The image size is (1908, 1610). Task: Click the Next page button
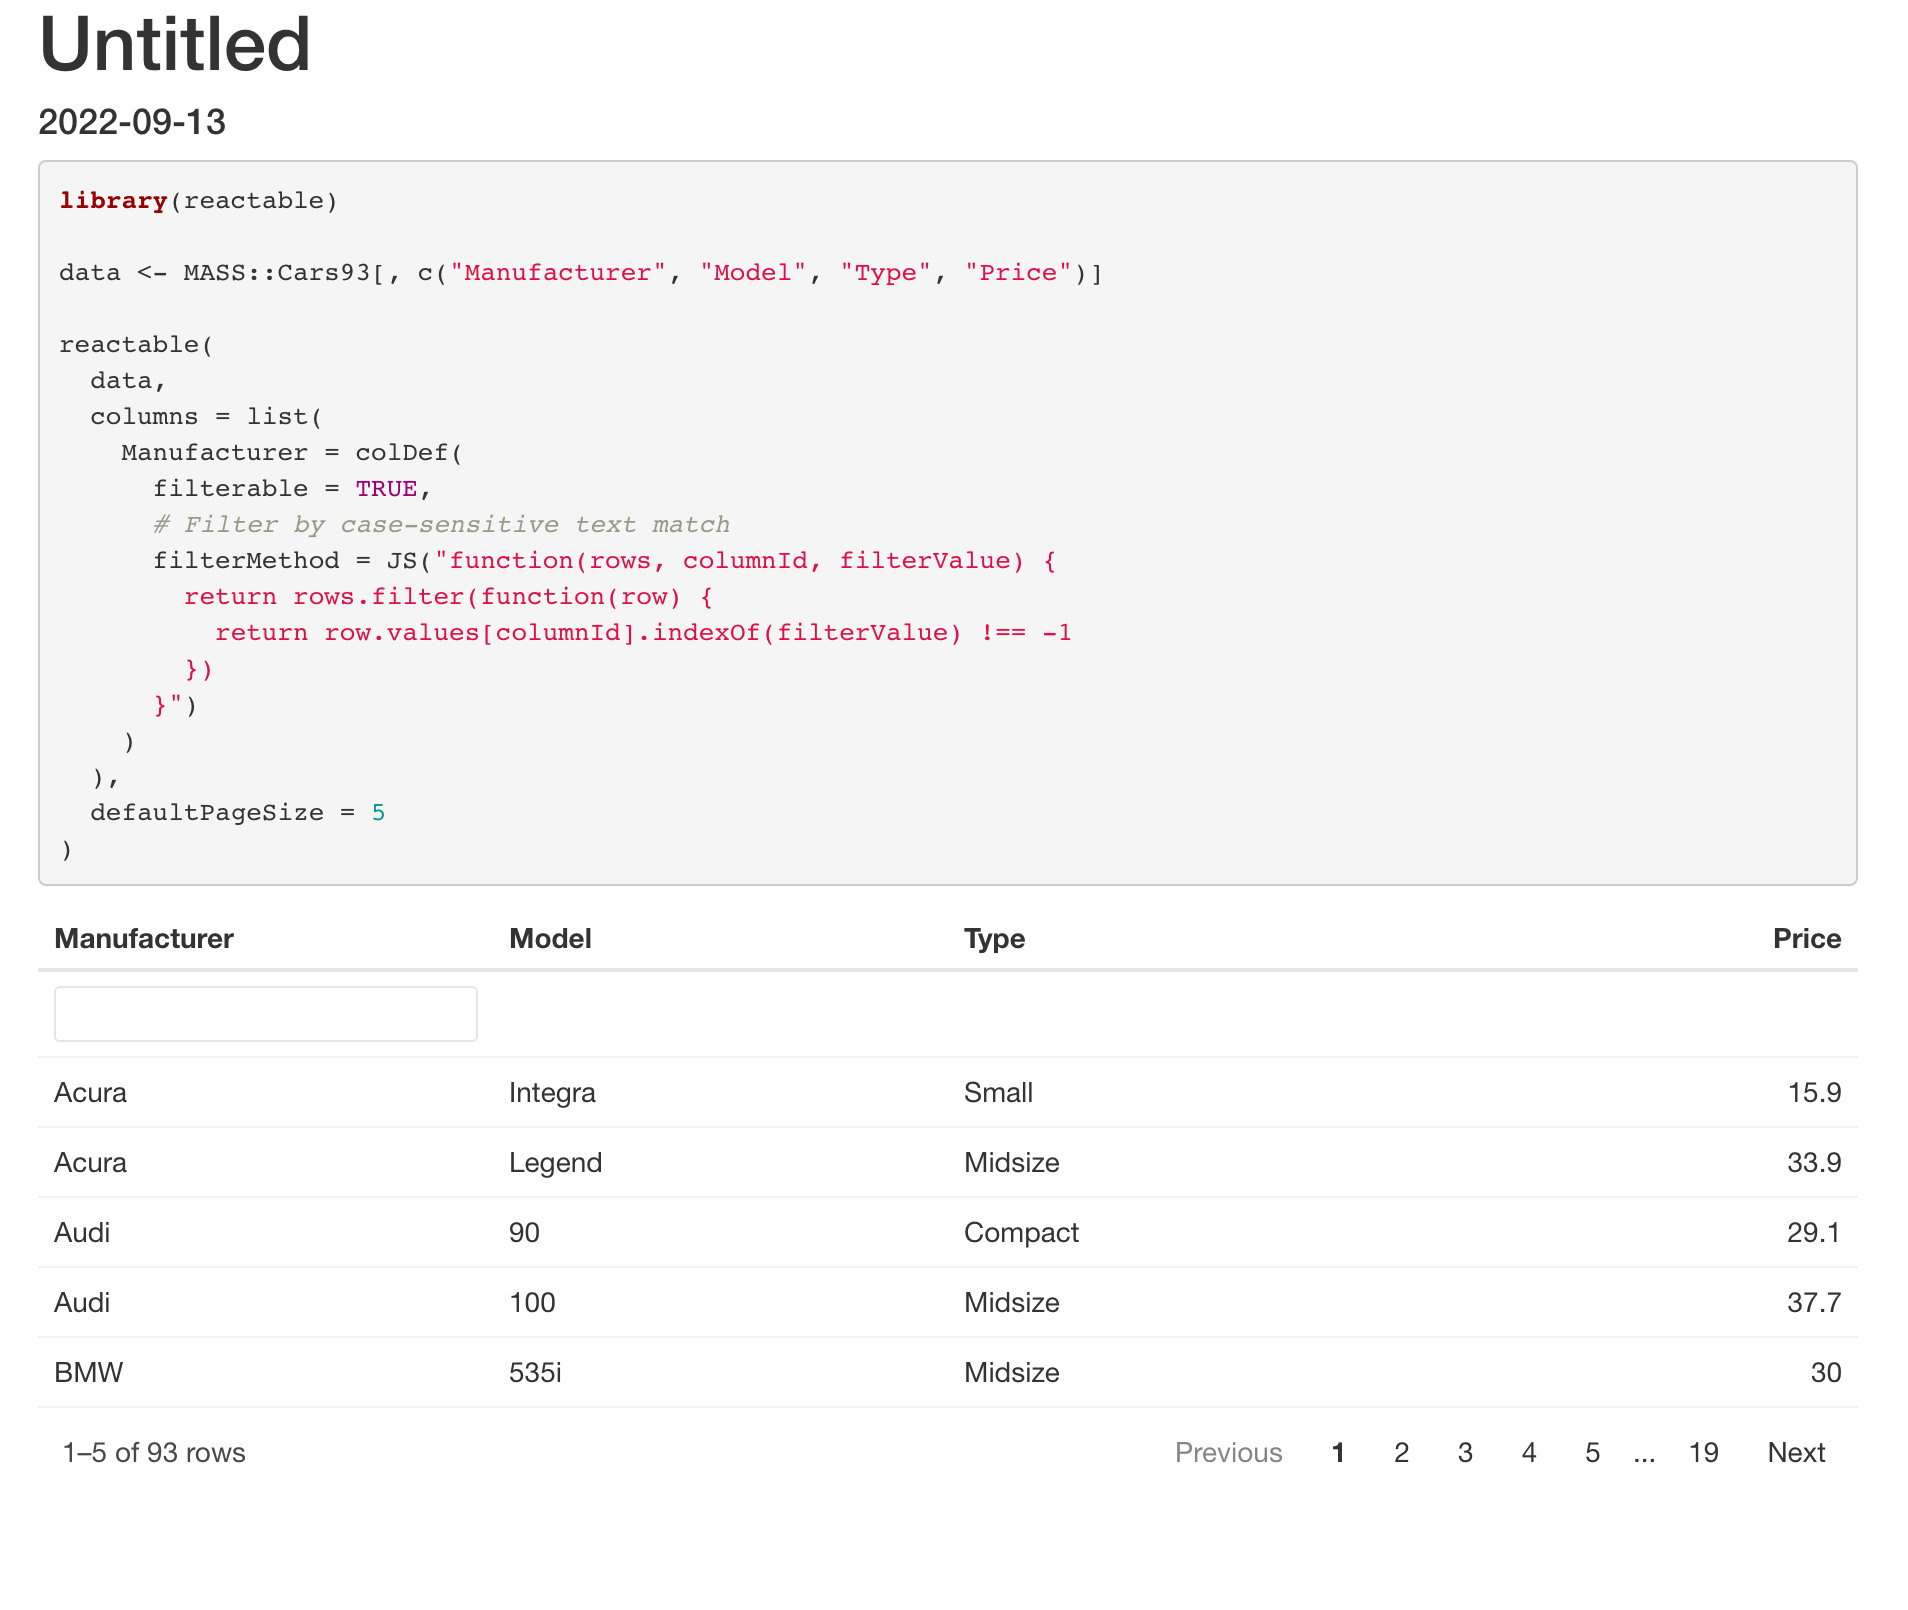[1796, 1453]
